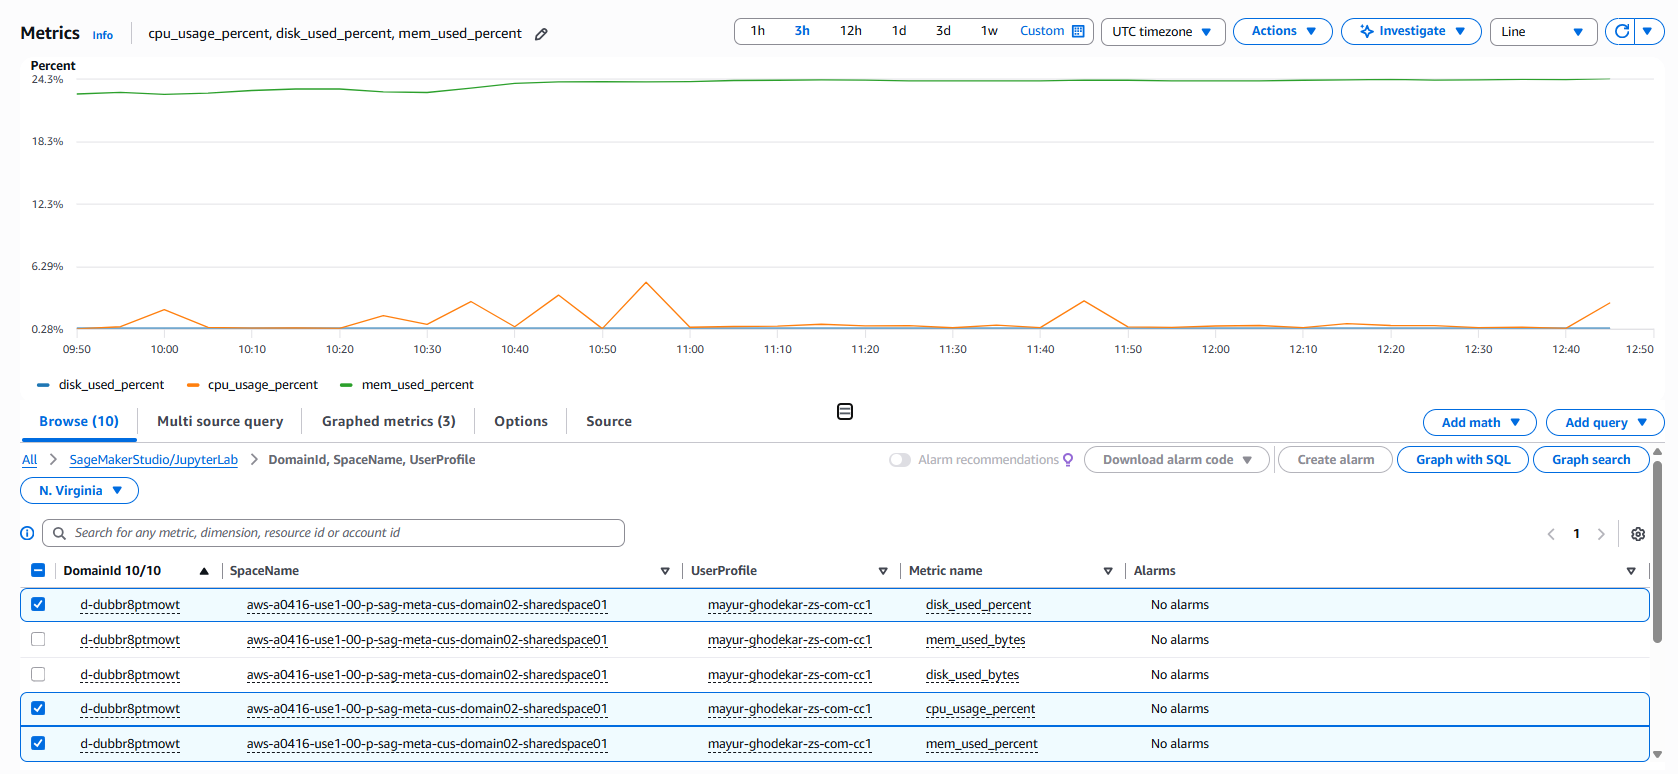Click the panel resize handle icon

click(x=845, y=412)
